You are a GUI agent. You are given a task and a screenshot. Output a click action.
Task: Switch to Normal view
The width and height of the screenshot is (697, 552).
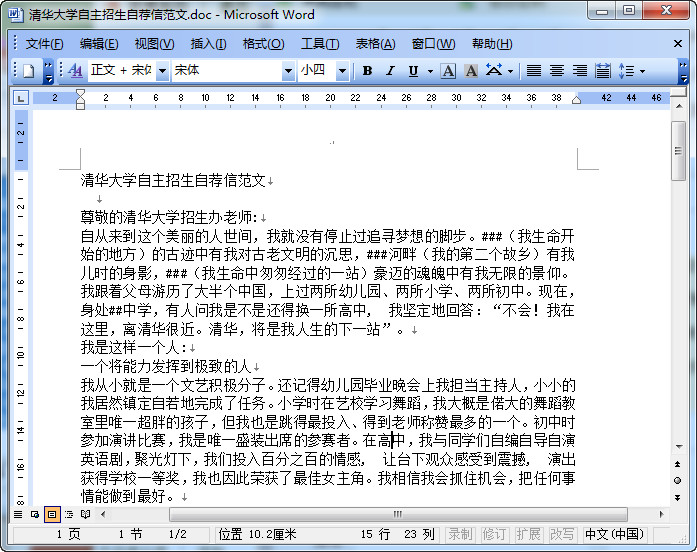click(x=18, y=515)
